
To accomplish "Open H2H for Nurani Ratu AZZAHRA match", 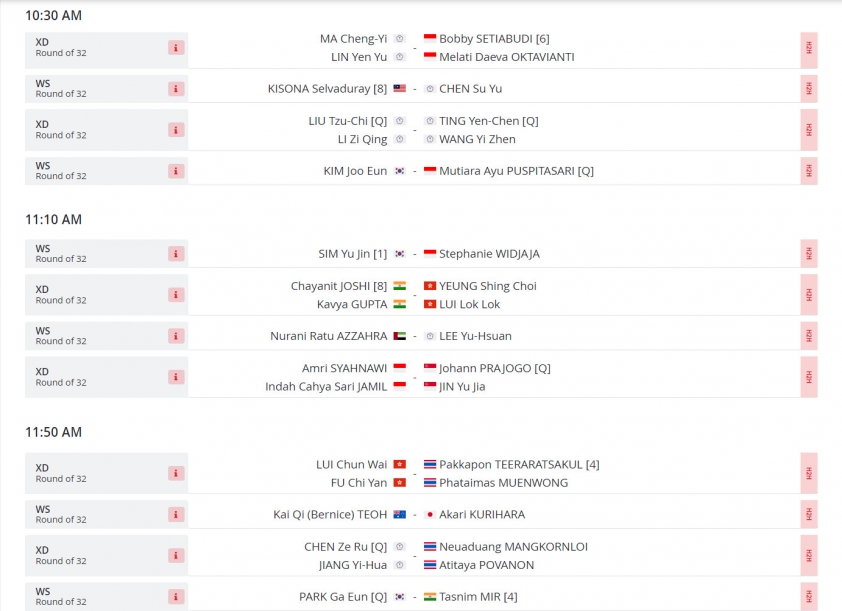I will (809, 336).
